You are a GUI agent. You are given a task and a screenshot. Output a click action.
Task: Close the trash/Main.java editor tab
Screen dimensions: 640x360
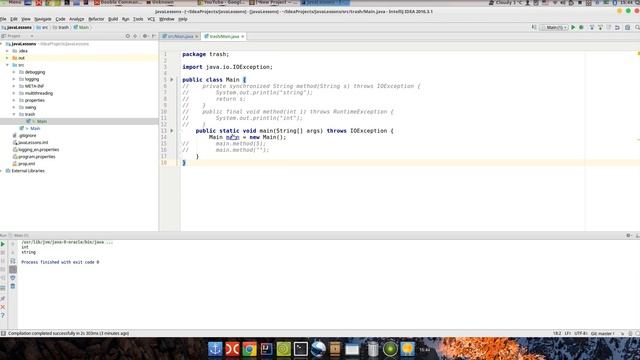click(243, 36)
